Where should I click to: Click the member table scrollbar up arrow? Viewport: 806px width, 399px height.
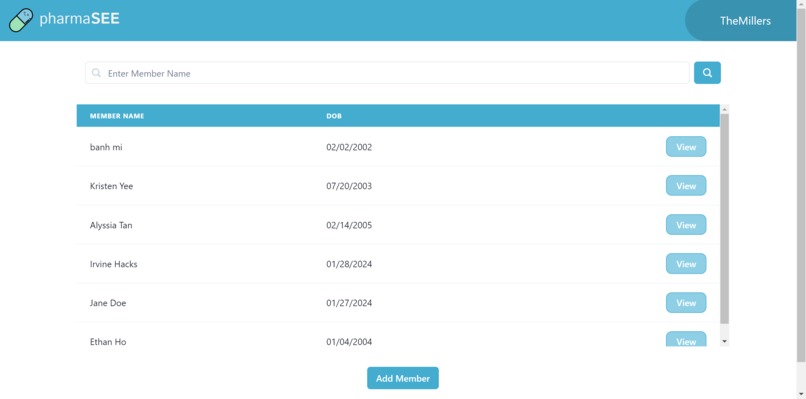click(x=724, y=109)
